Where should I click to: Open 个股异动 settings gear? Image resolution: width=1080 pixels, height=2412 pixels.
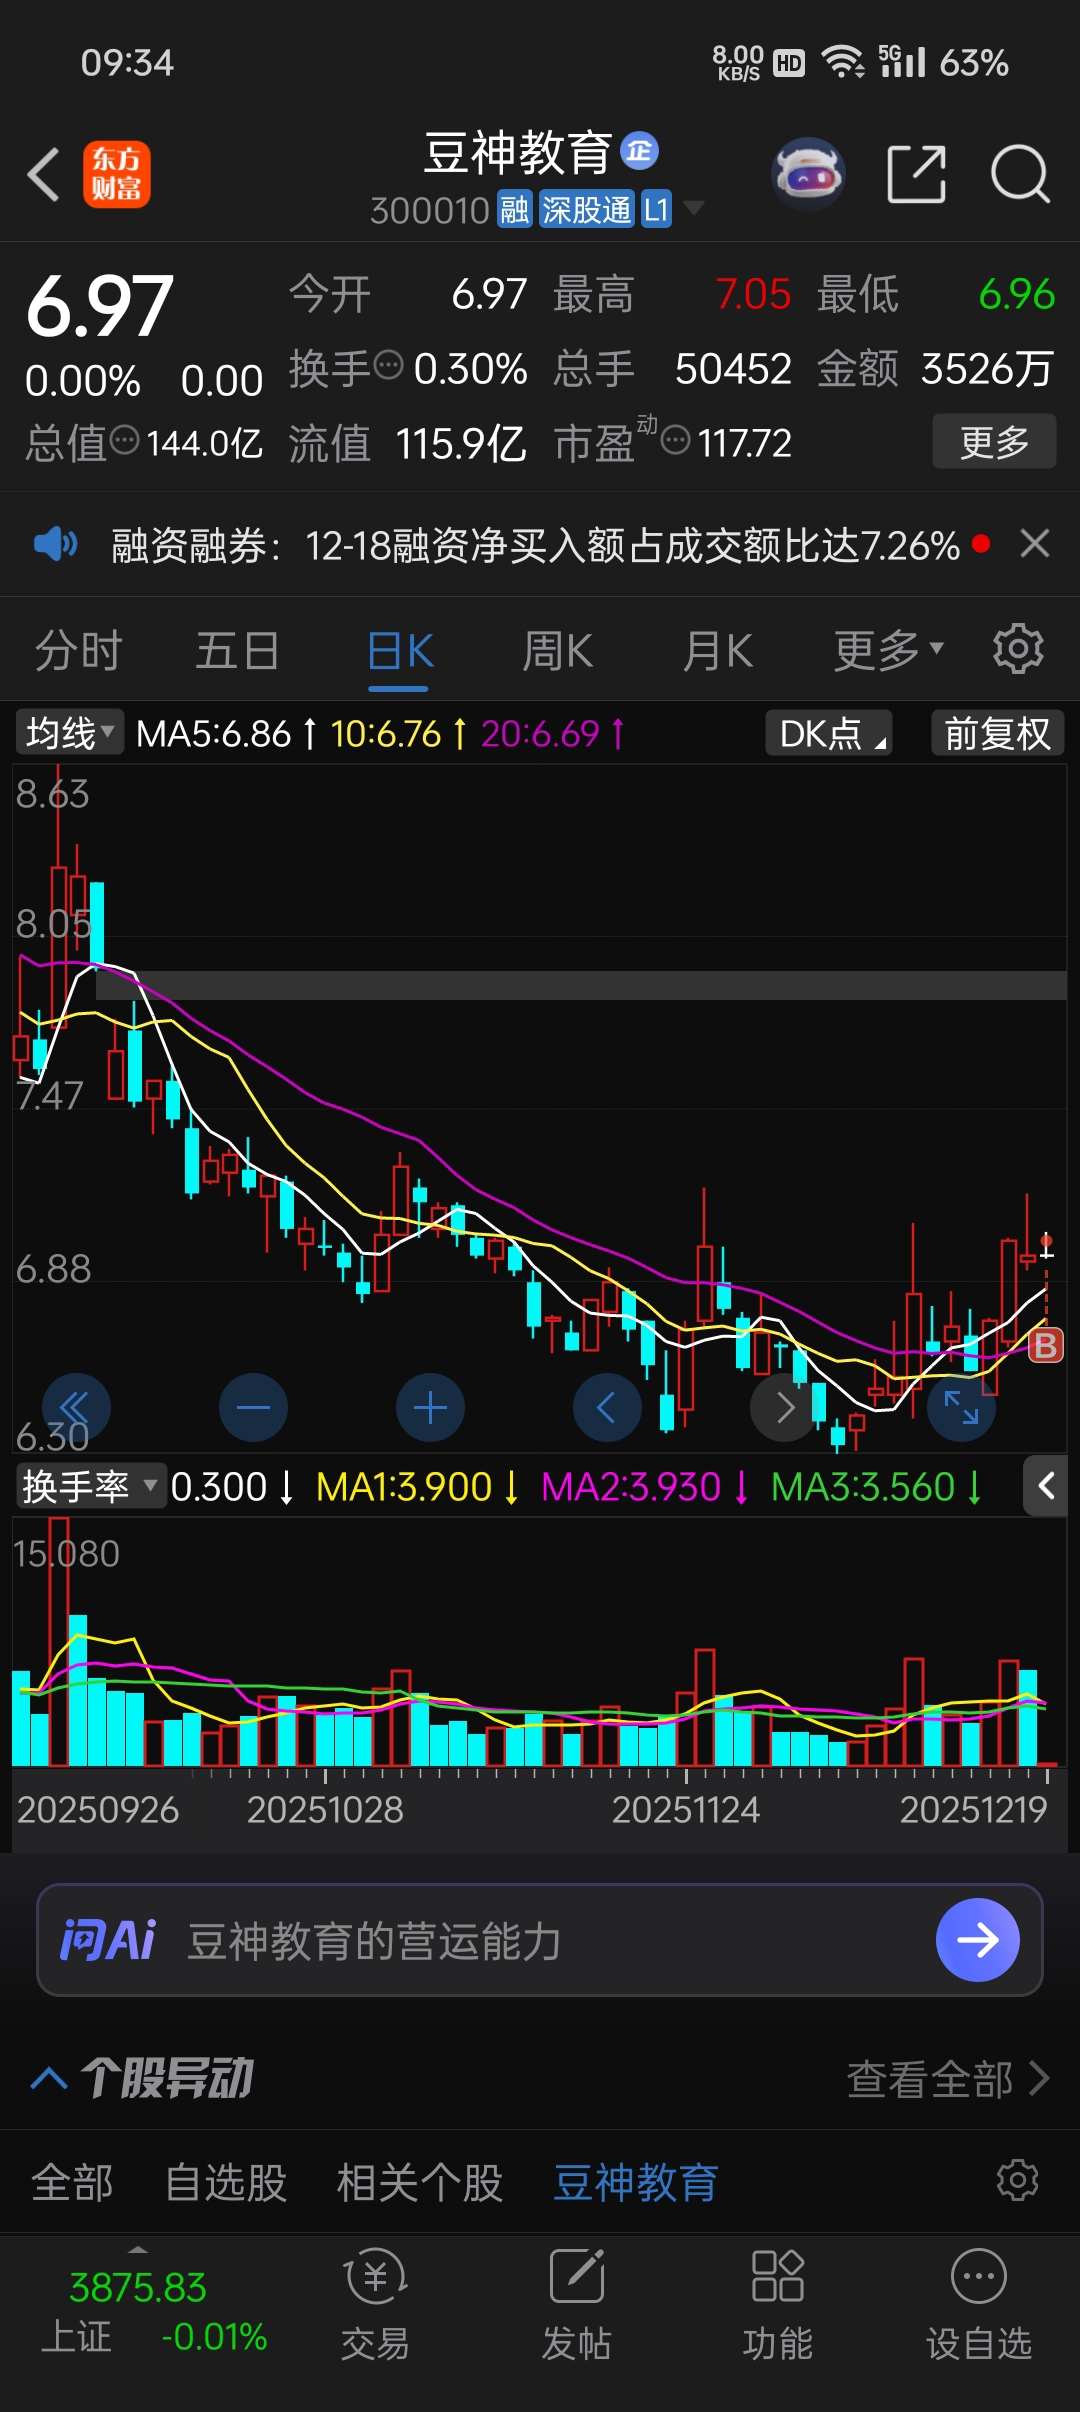[x=1018, y=2181]
